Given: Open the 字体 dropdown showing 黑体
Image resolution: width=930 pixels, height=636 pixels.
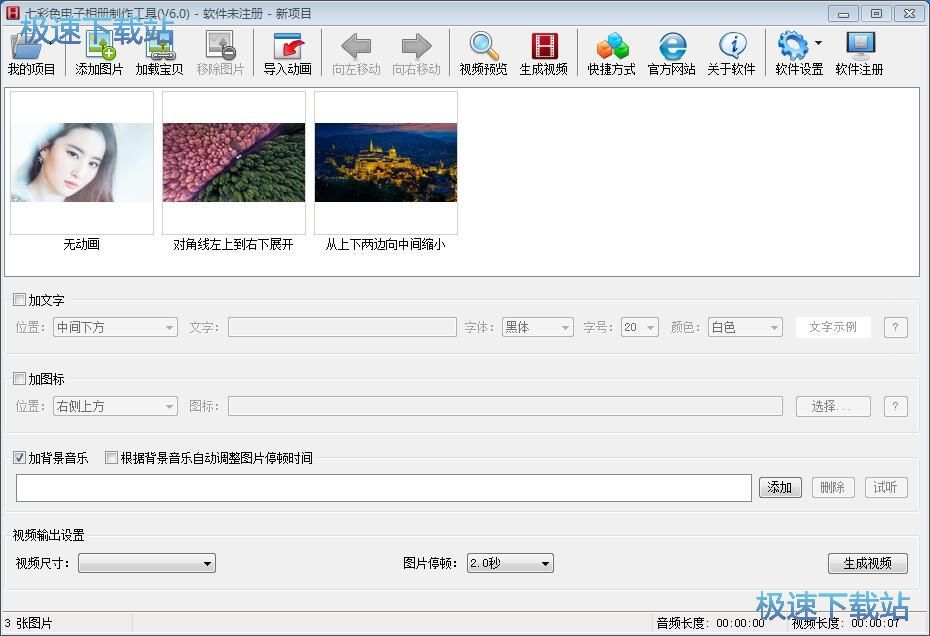Looking at the screenshot, I should click(537, 327).
